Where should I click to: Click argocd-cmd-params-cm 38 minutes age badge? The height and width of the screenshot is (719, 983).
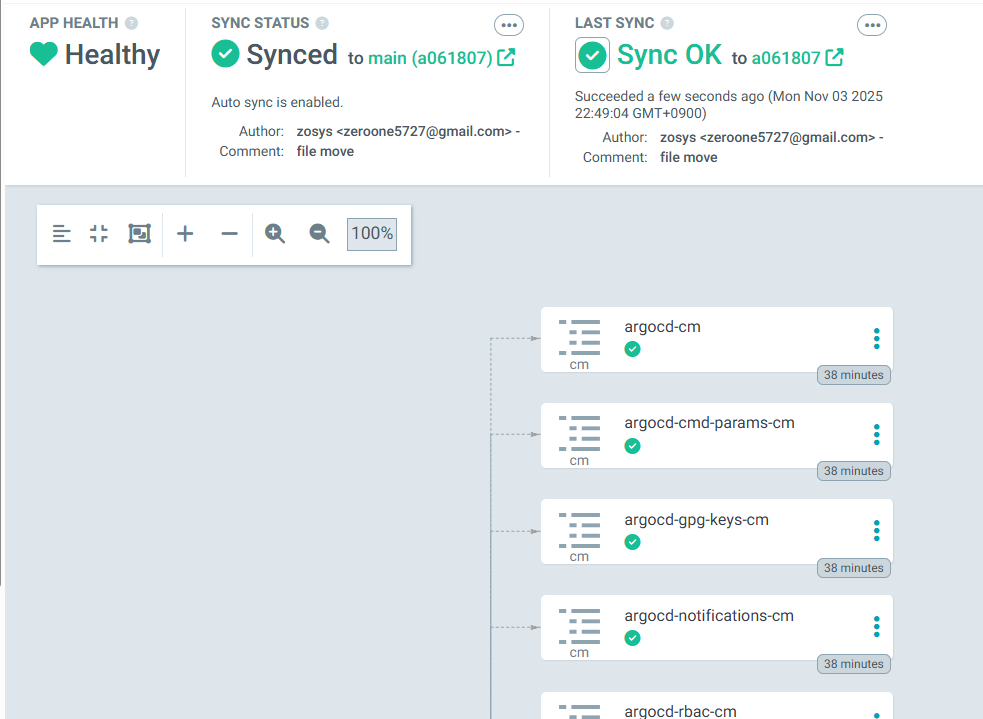coord(854,471)
